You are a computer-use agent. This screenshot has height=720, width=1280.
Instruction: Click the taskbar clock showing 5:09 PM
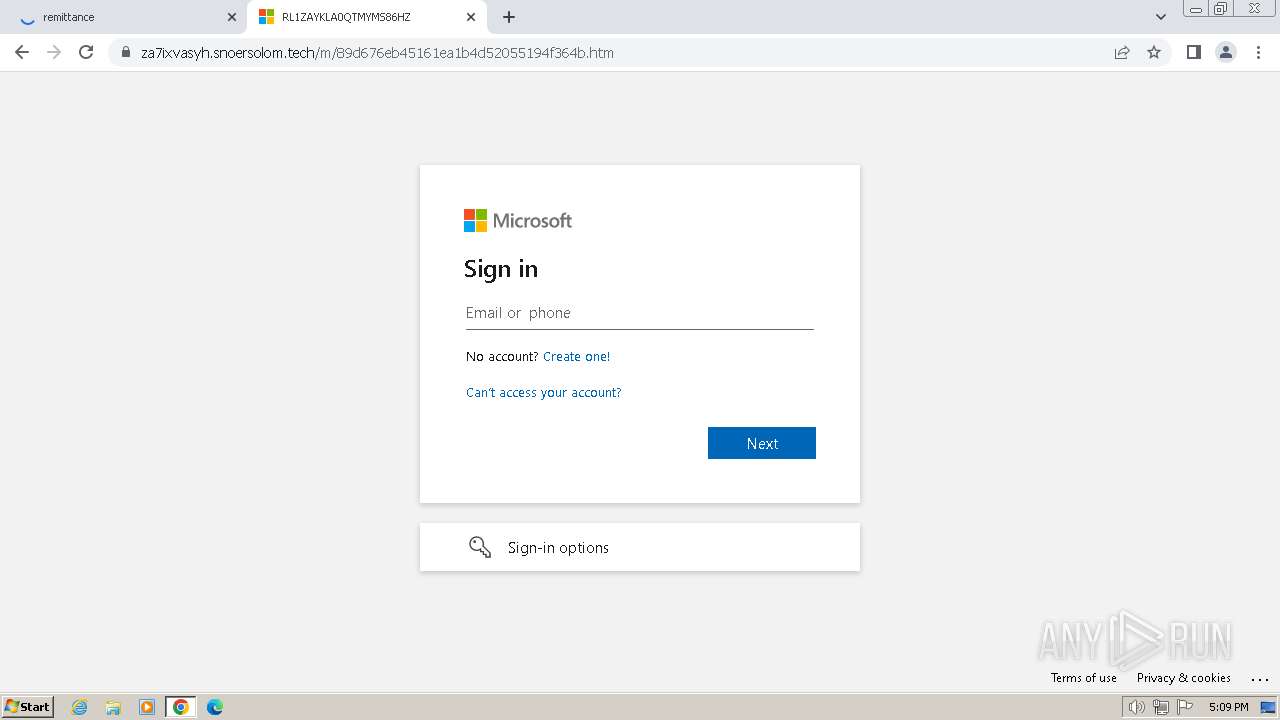[1228, 707]
